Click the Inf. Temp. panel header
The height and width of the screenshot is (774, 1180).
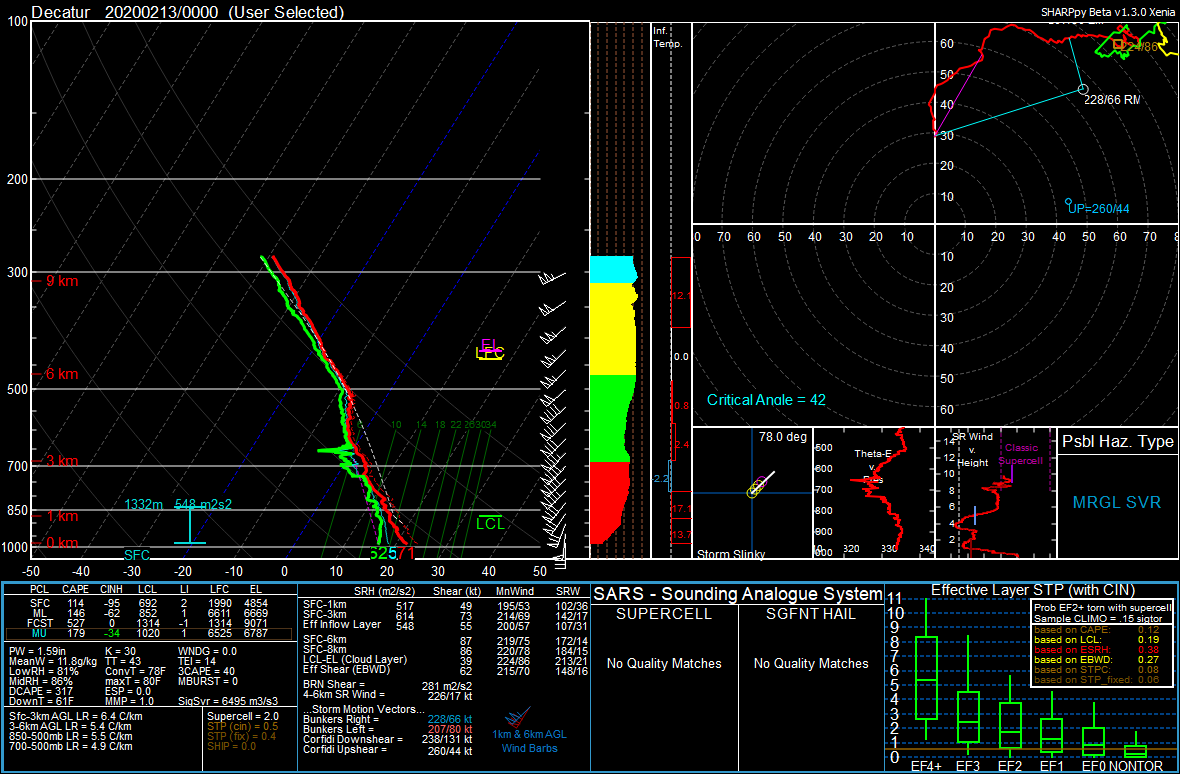[668, 38]
